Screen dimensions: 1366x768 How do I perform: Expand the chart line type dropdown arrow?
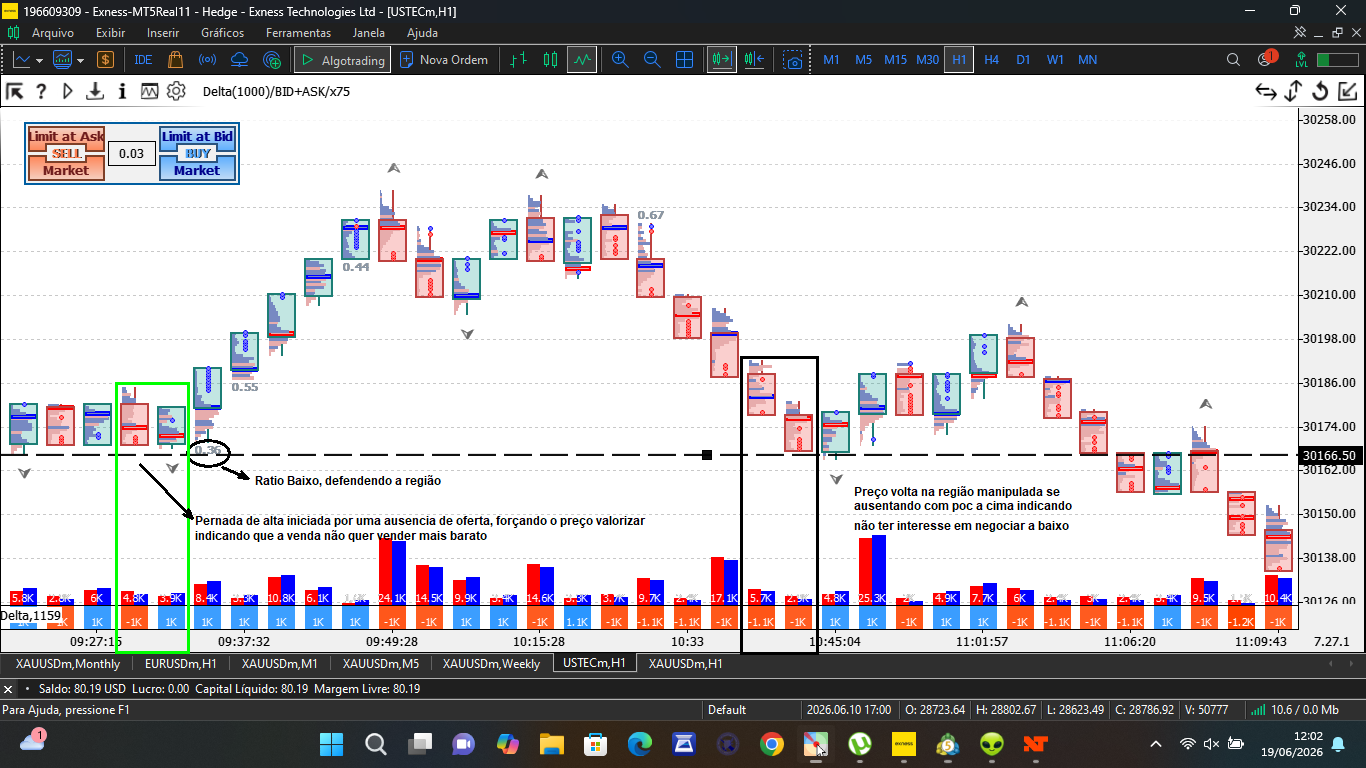coord(39,60)
